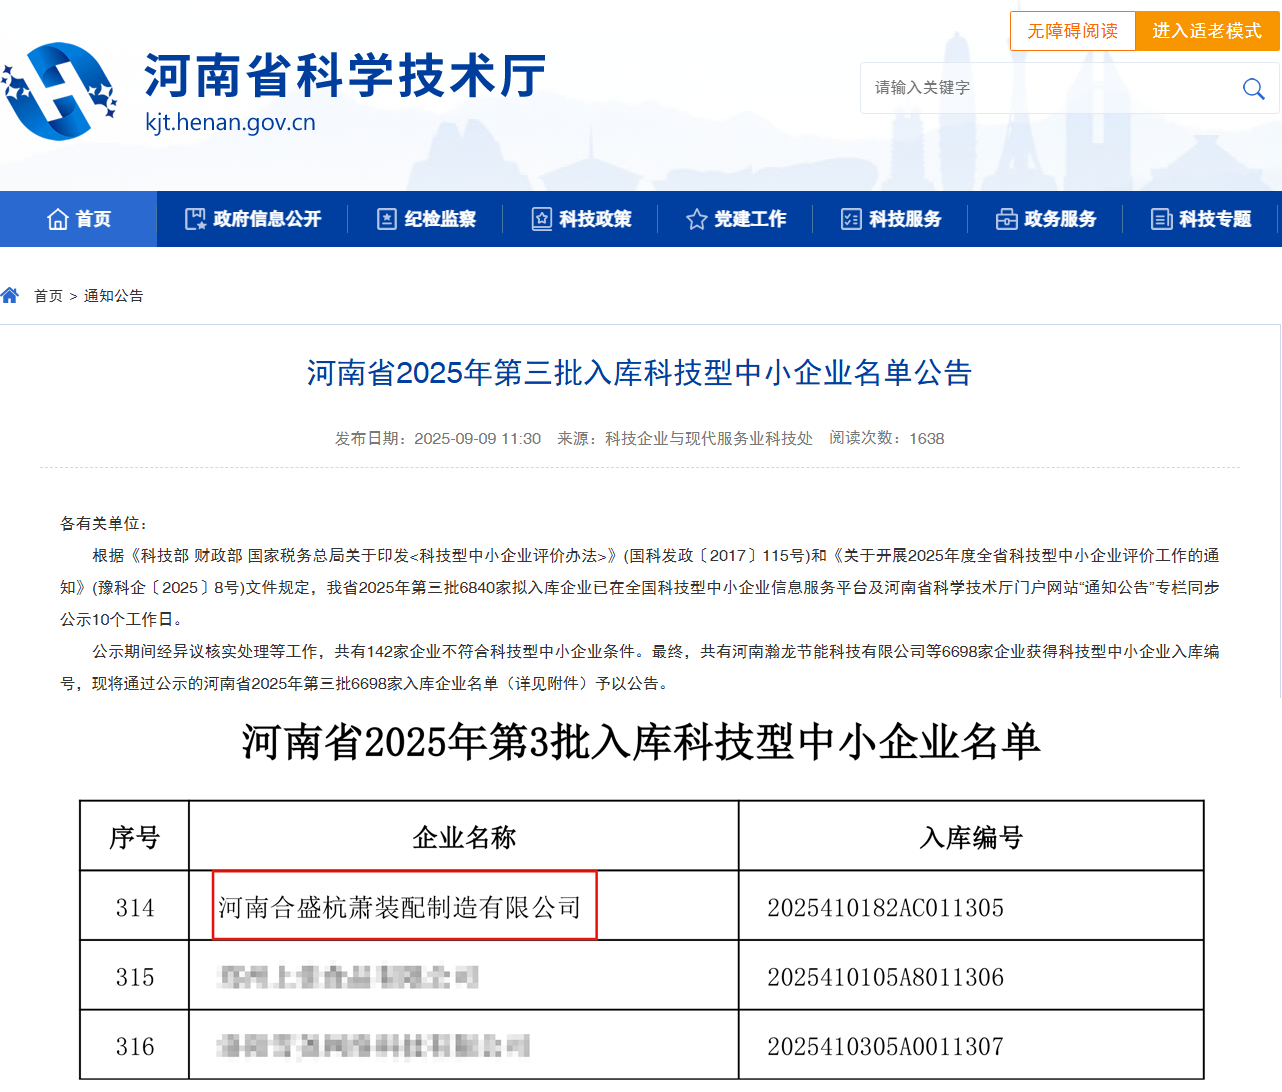Enable 无障碍阅读 accessibility mode
Screen dimensions: 1282x1092
click(x=1072, y=31)
